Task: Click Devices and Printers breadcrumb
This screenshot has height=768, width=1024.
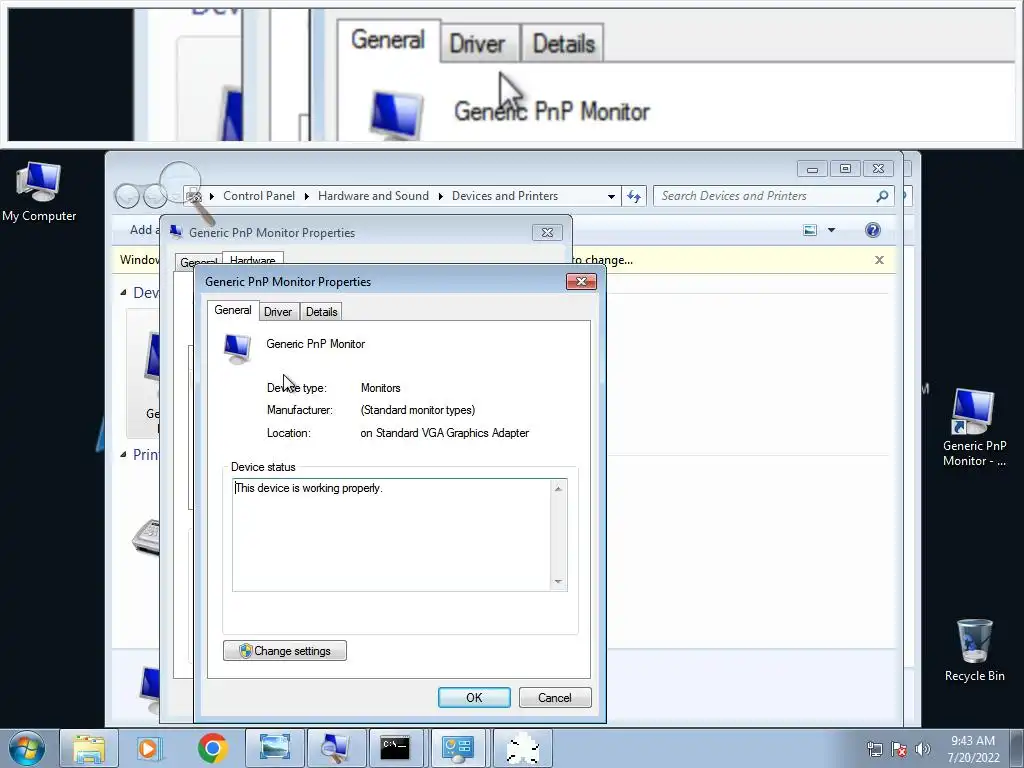Action: coord(505,196)
